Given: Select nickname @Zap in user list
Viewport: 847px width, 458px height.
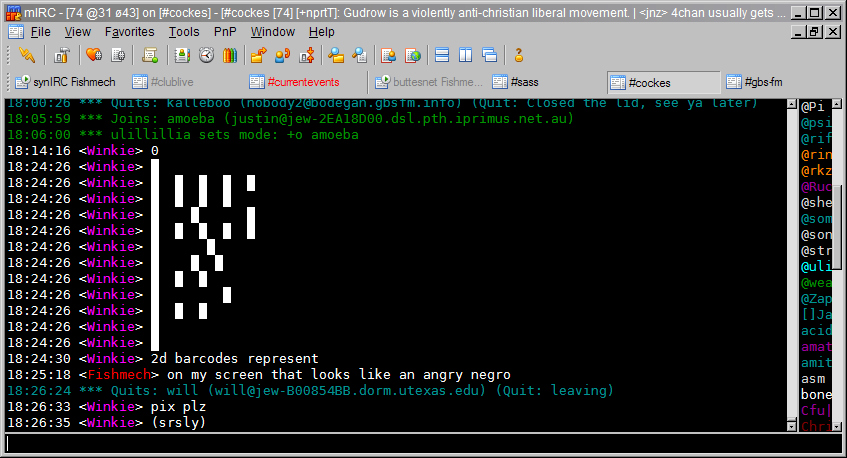Looking at the screenshot, I should tap(816, 299).
